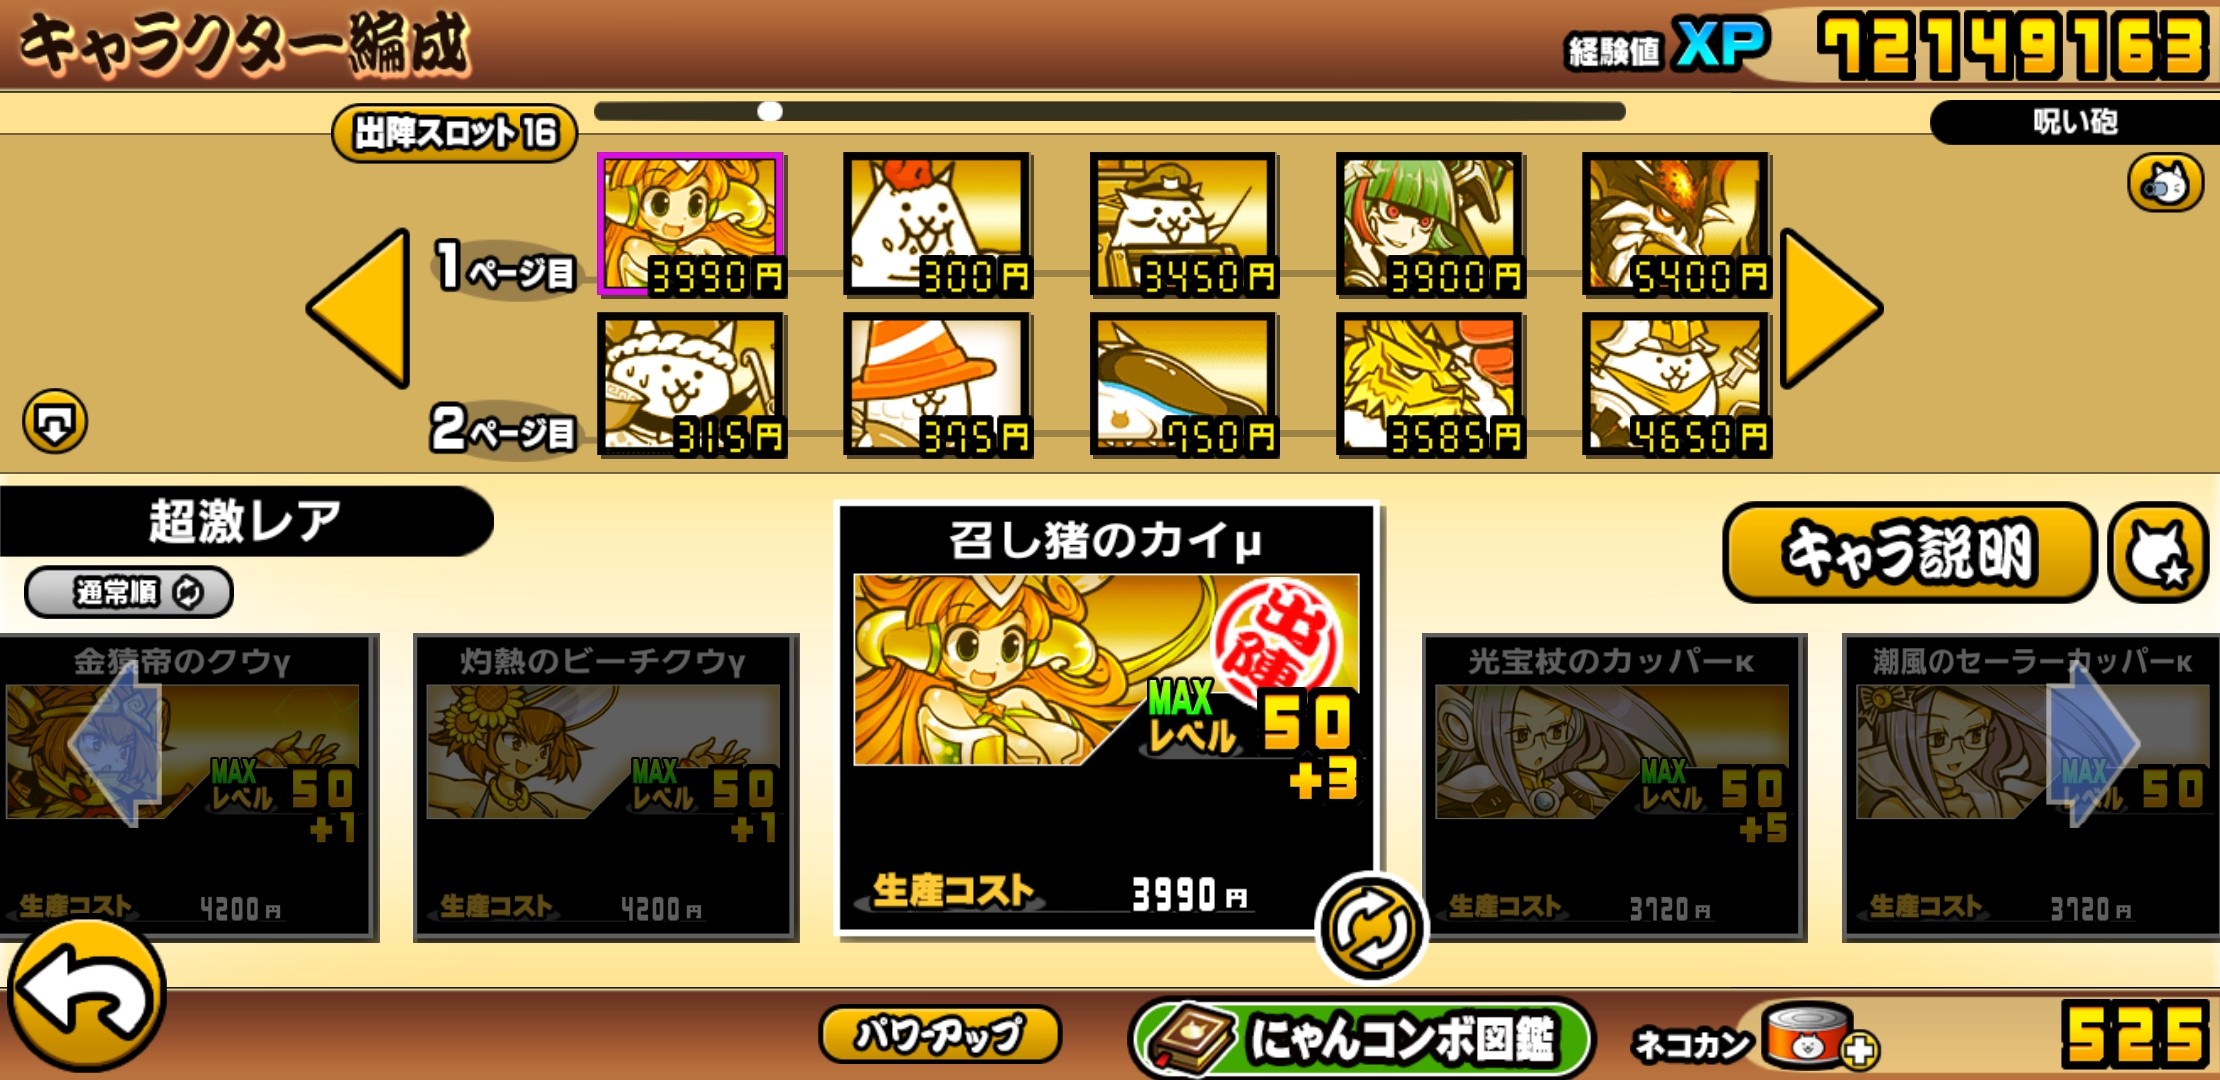Choose the 光宝杖のカッパーκ character card
The image size is (2220, 1080).
1613,787
